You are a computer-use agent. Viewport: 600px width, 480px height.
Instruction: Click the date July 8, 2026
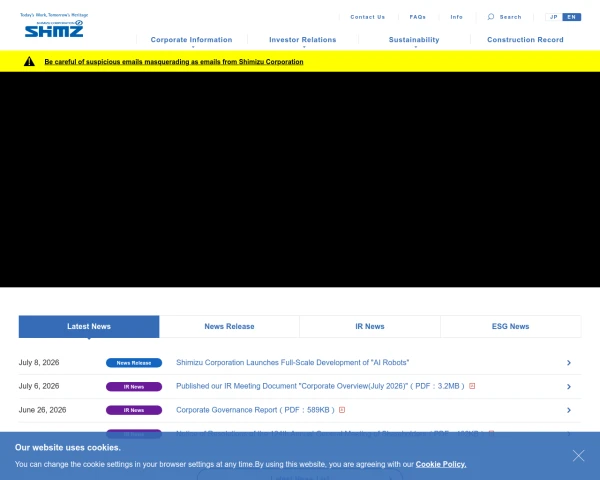click(39, 362)
